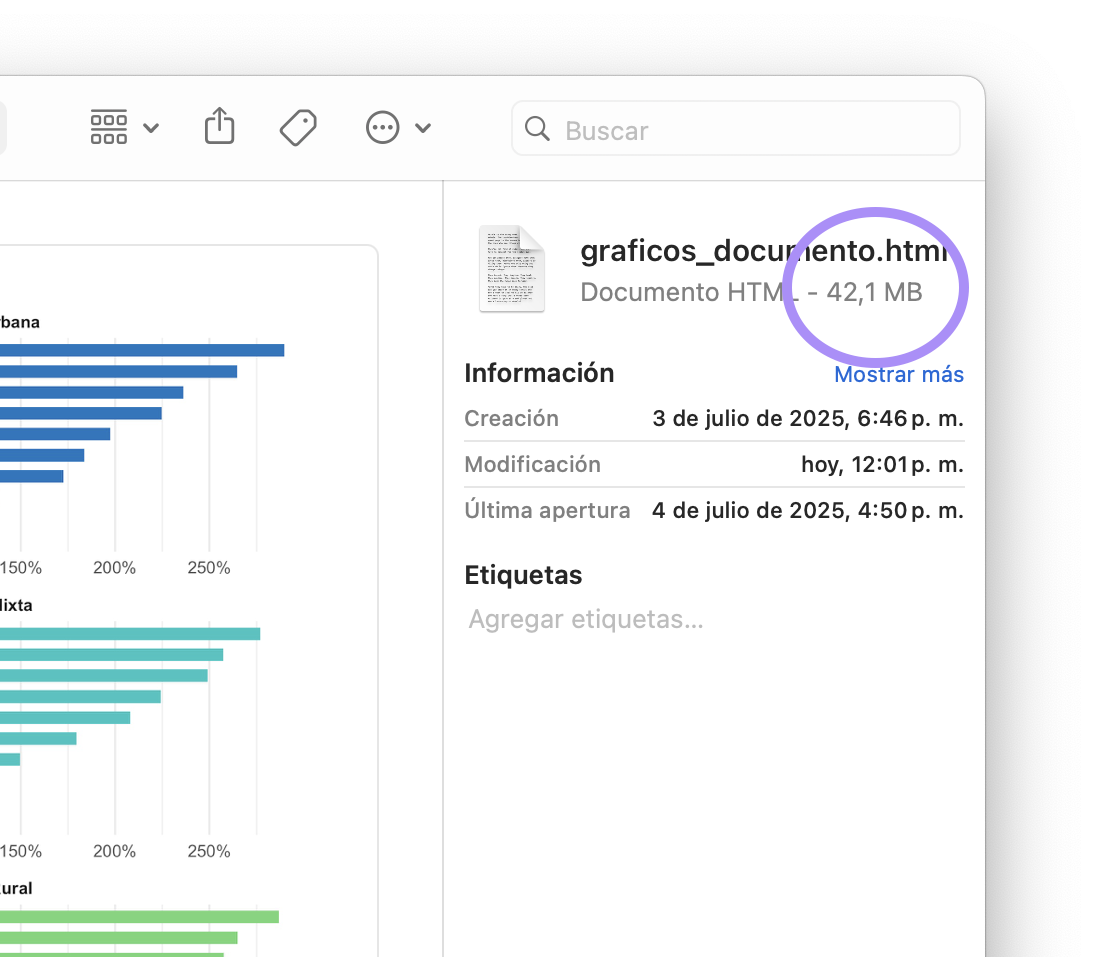This screenshot has width=1097, height=957.
Task: Click the Share icon in toolbar
Action: 219,127
